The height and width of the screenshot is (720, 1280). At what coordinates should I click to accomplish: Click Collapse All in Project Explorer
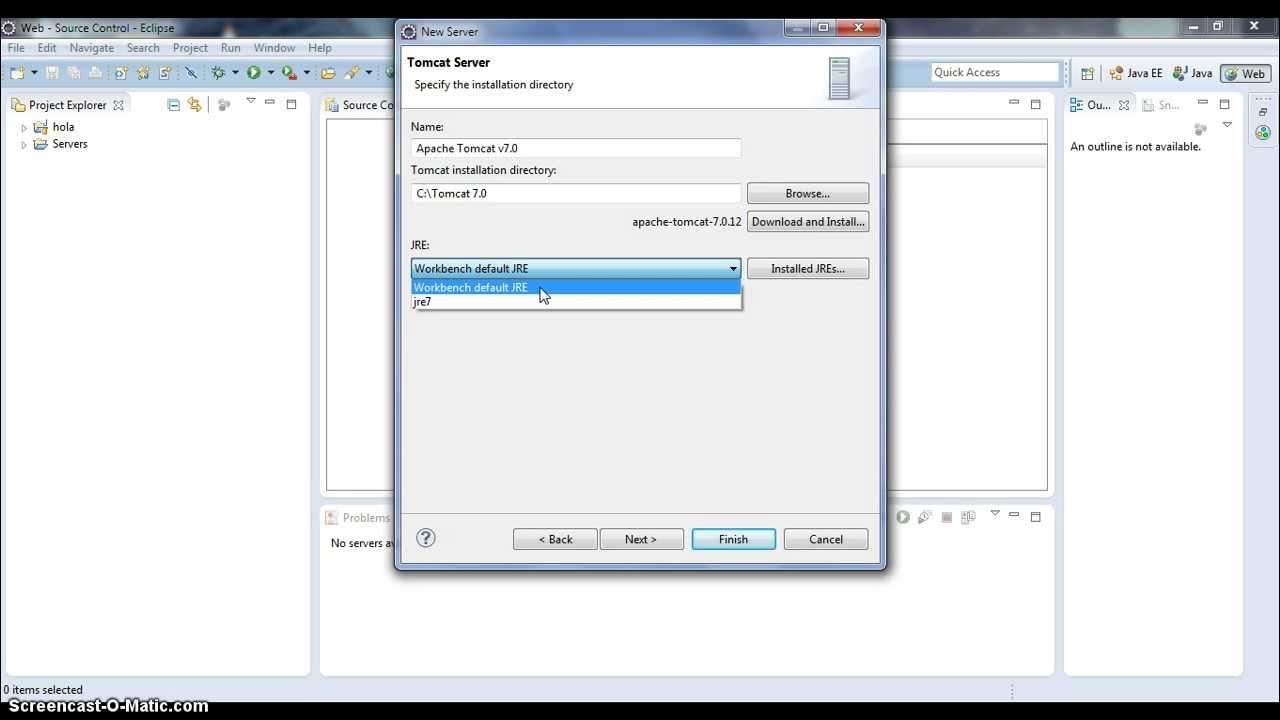click(x=173, y=104)
